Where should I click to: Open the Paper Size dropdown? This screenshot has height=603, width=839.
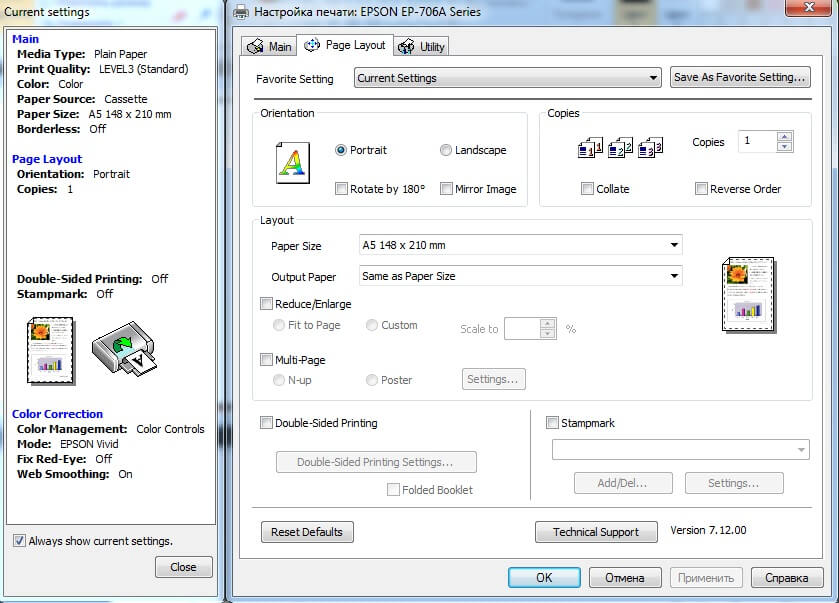[521, 245]
